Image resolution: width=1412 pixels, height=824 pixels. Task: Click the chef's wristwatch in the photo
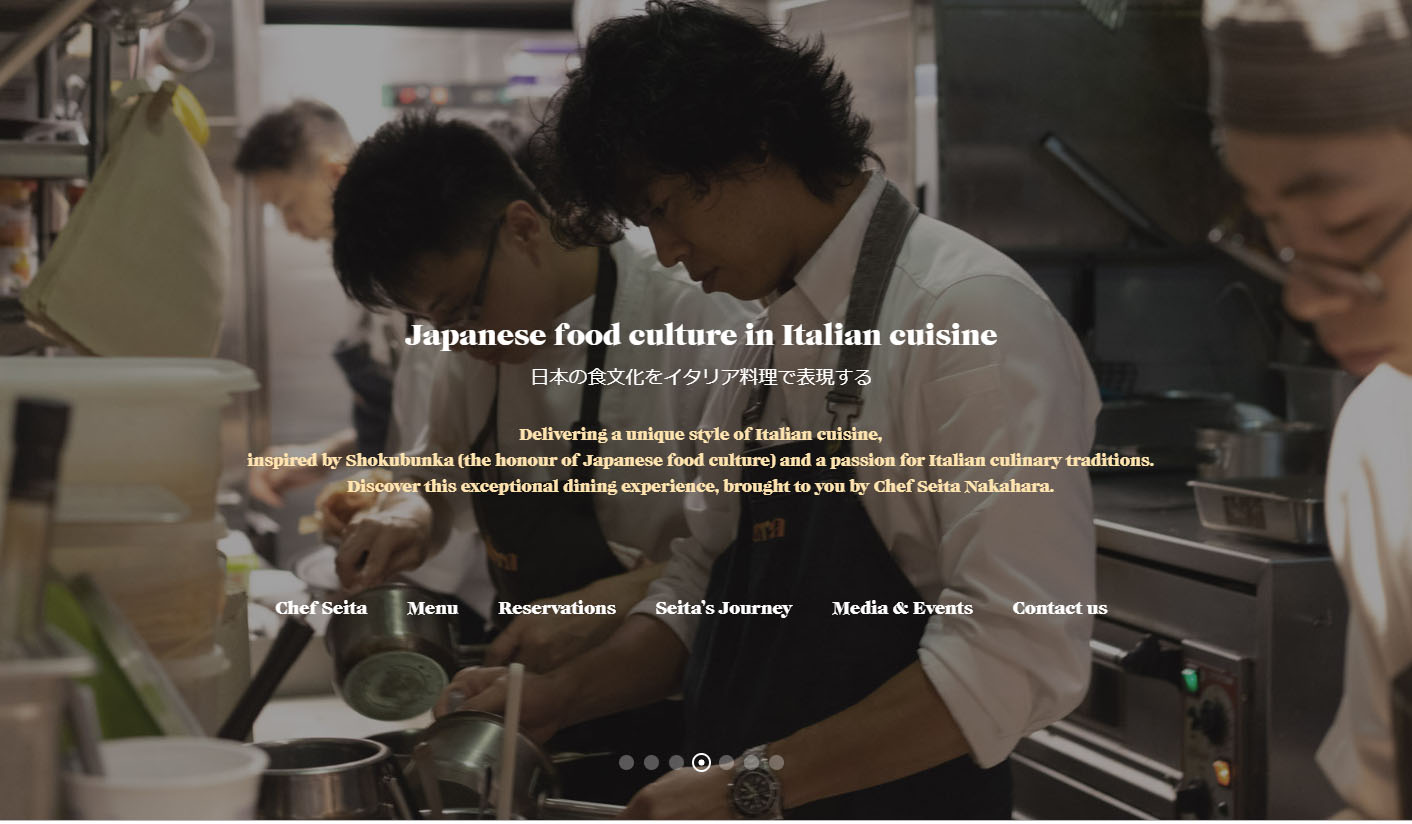tap(755, 783)
